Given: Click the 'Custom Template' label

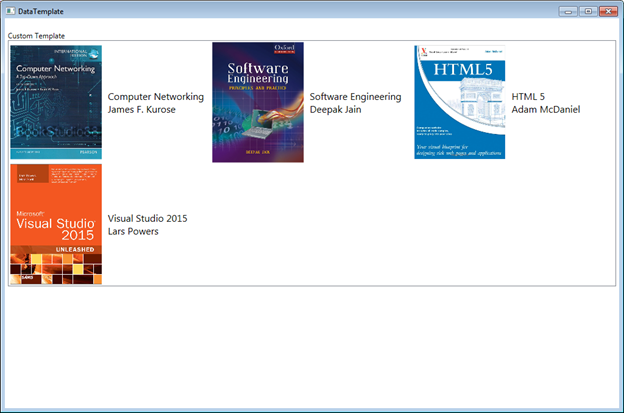Looking at the screenshot, I should coord(36,36).
